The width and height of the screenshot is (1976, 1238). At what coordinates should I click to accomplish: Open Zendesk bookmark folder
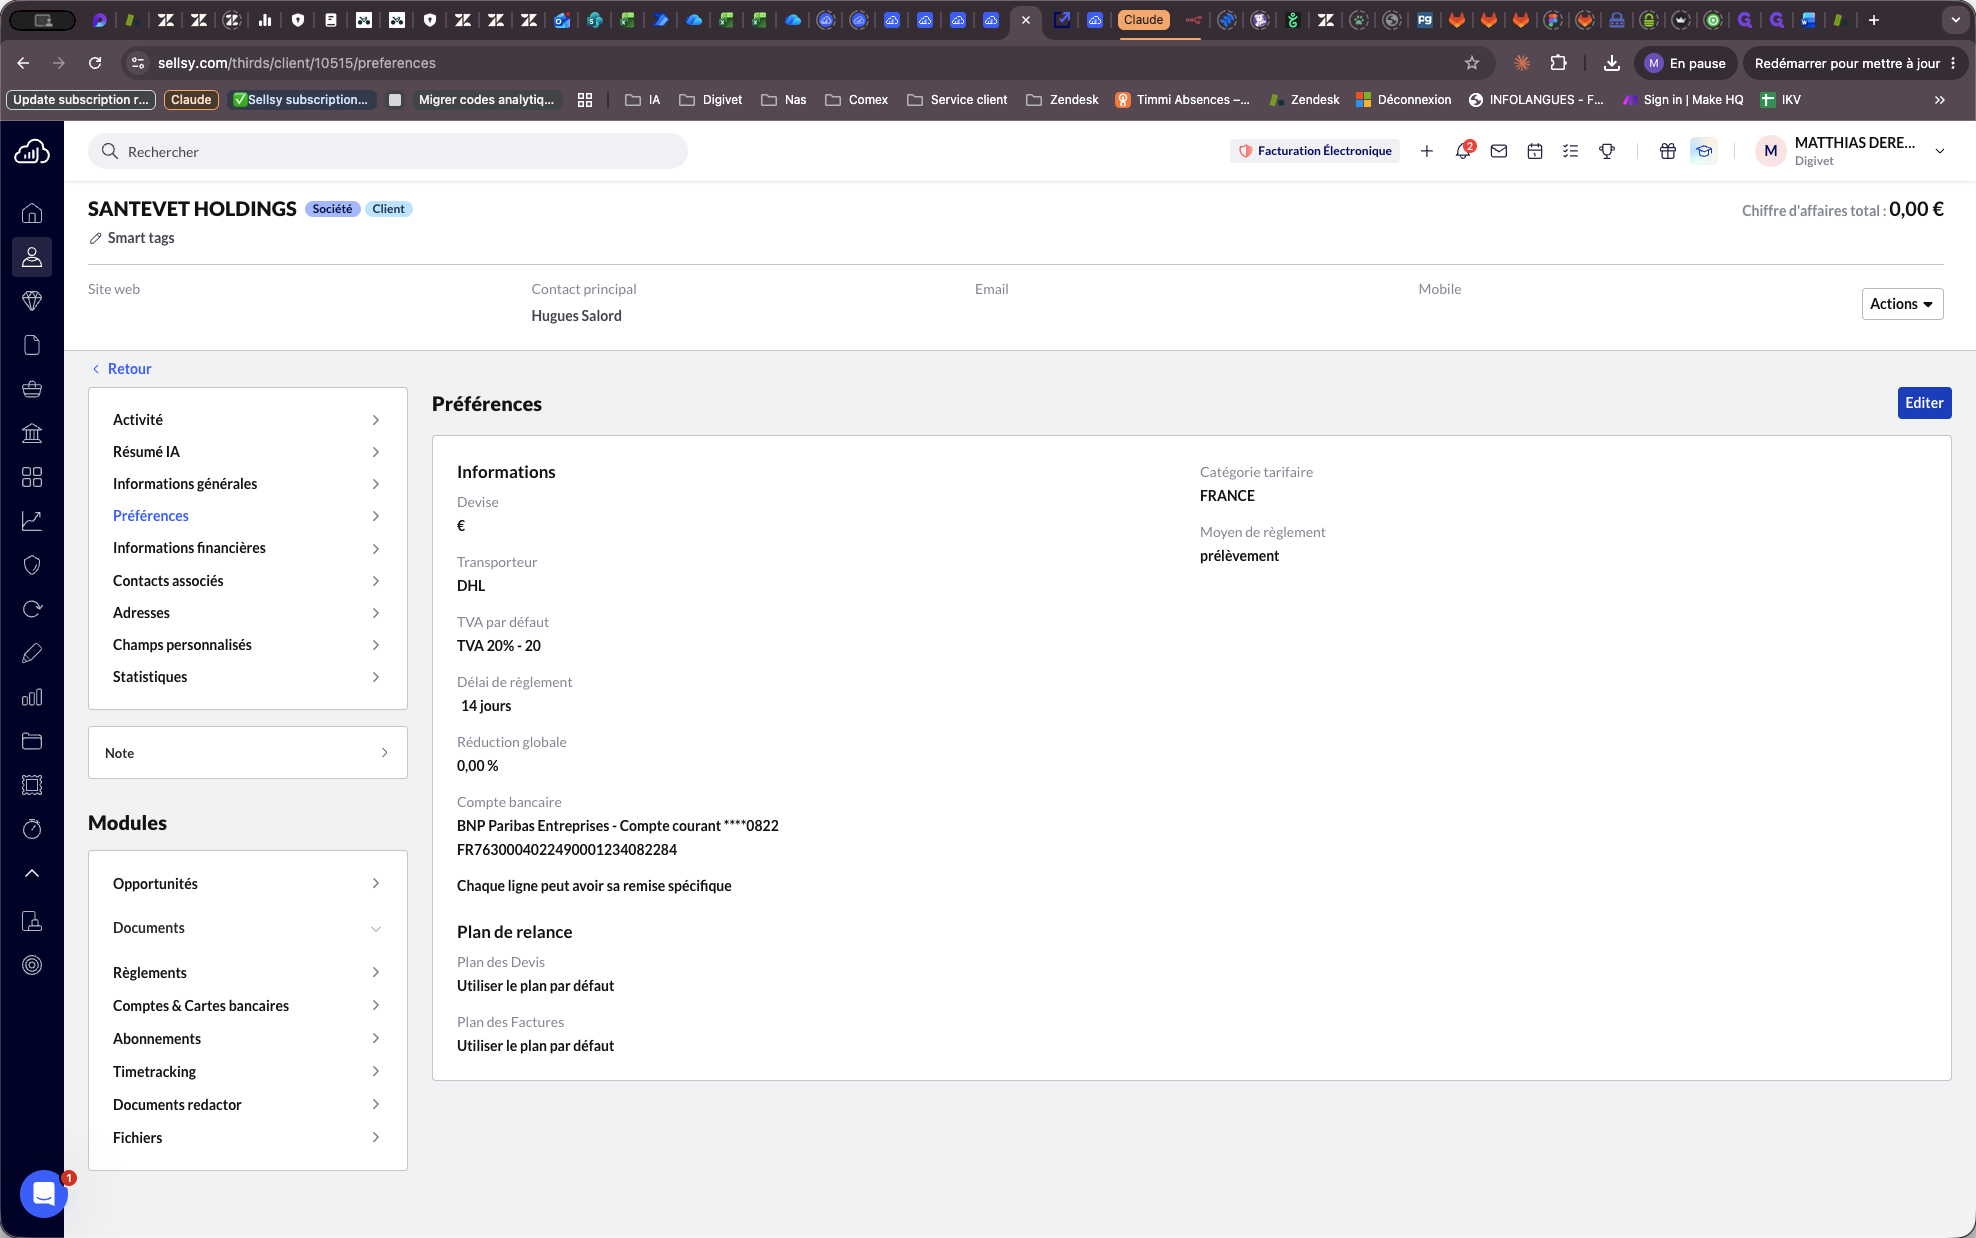(1062, 100)
